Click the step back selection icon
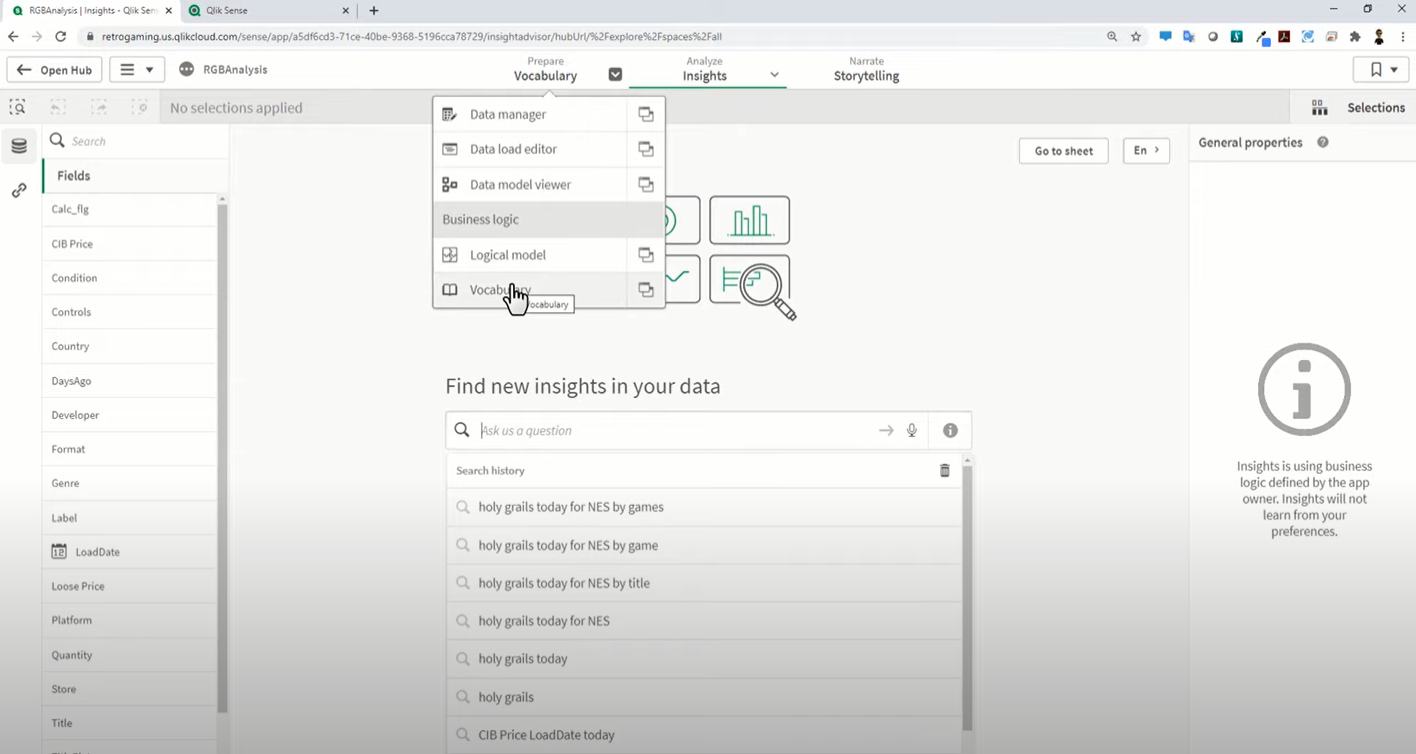1416x754 pixels. click(x=58, y=107)
